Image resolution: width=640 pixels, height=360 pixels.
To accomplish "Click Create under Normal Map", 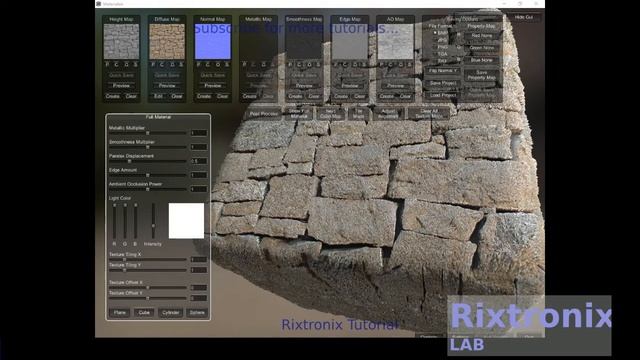I will [x=204, y=96].
